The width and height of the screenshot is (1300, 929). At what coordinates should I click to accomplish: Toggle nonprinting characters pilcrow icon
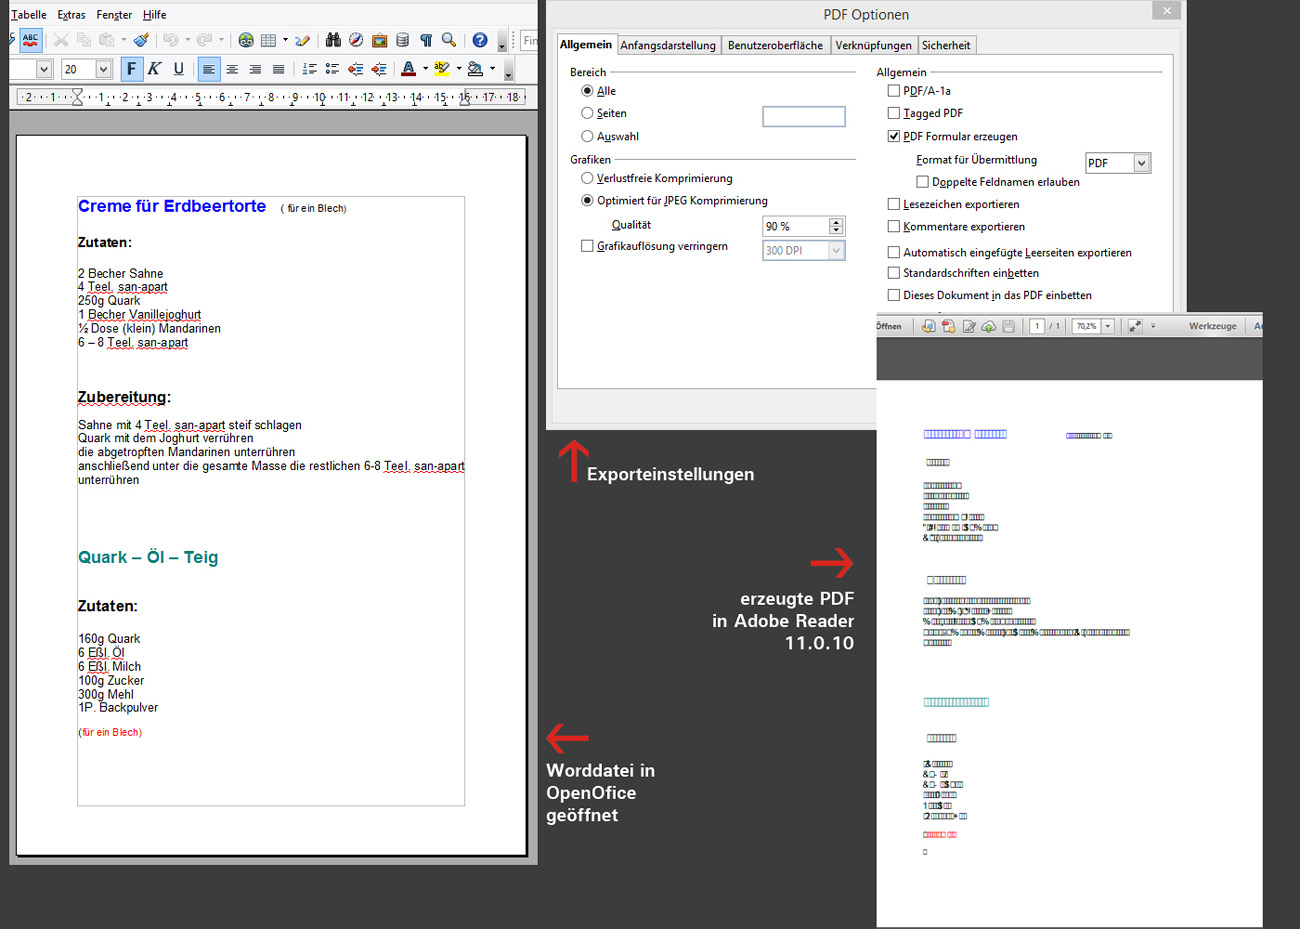(x=426, y=40)
